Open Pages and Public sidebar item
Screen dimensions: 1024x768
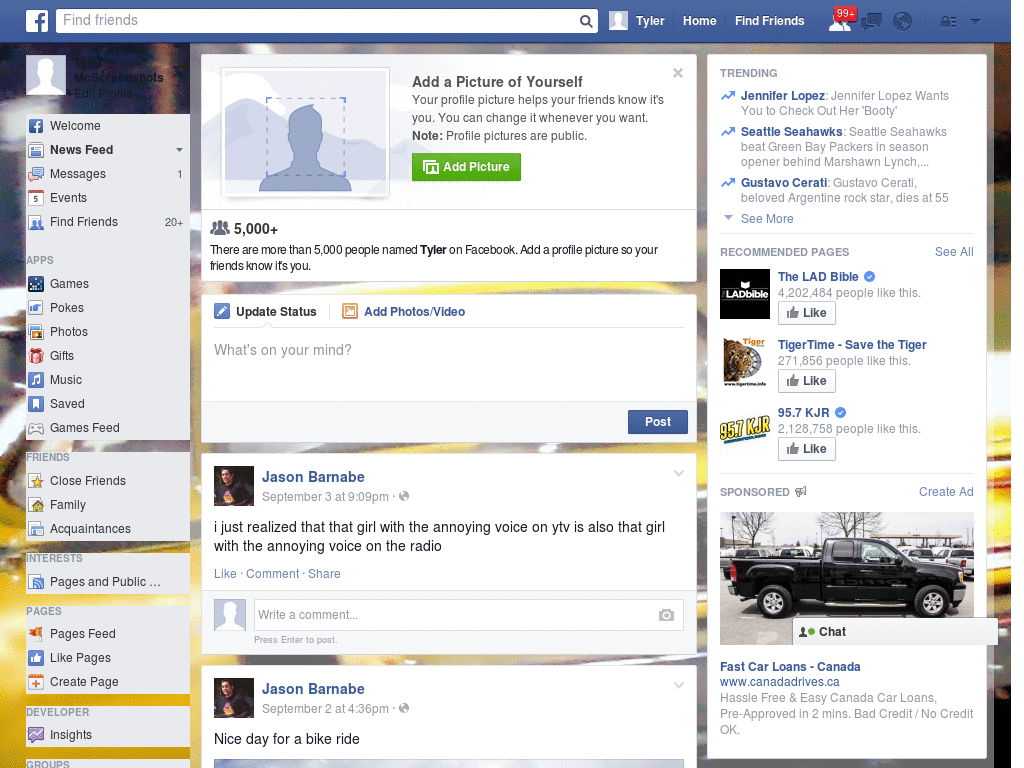106,582
